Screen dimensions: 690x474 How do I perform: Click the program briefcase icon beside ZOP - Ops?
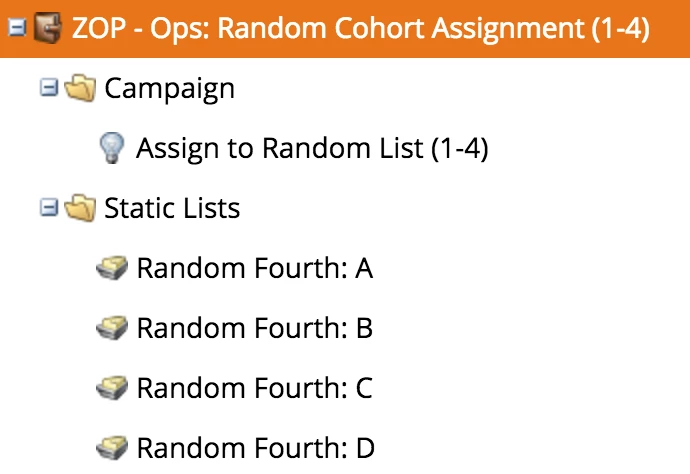click(x=48, y=28)
